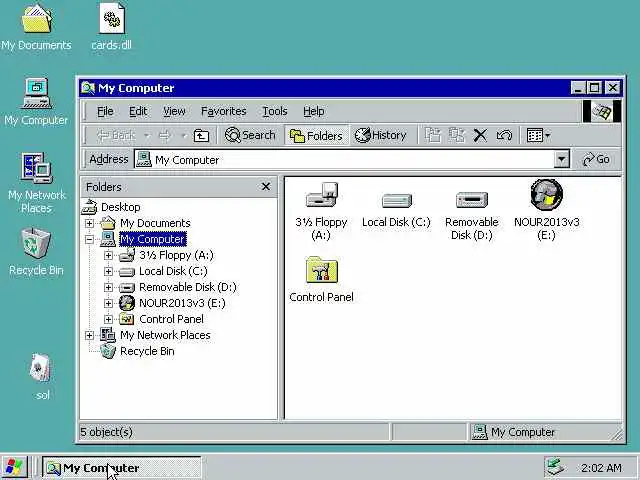Image resolution: width=640 pixels, height=480 pixels.
Task: Click the Forward arrow toolbar button
Action: (x=164, y=135)
